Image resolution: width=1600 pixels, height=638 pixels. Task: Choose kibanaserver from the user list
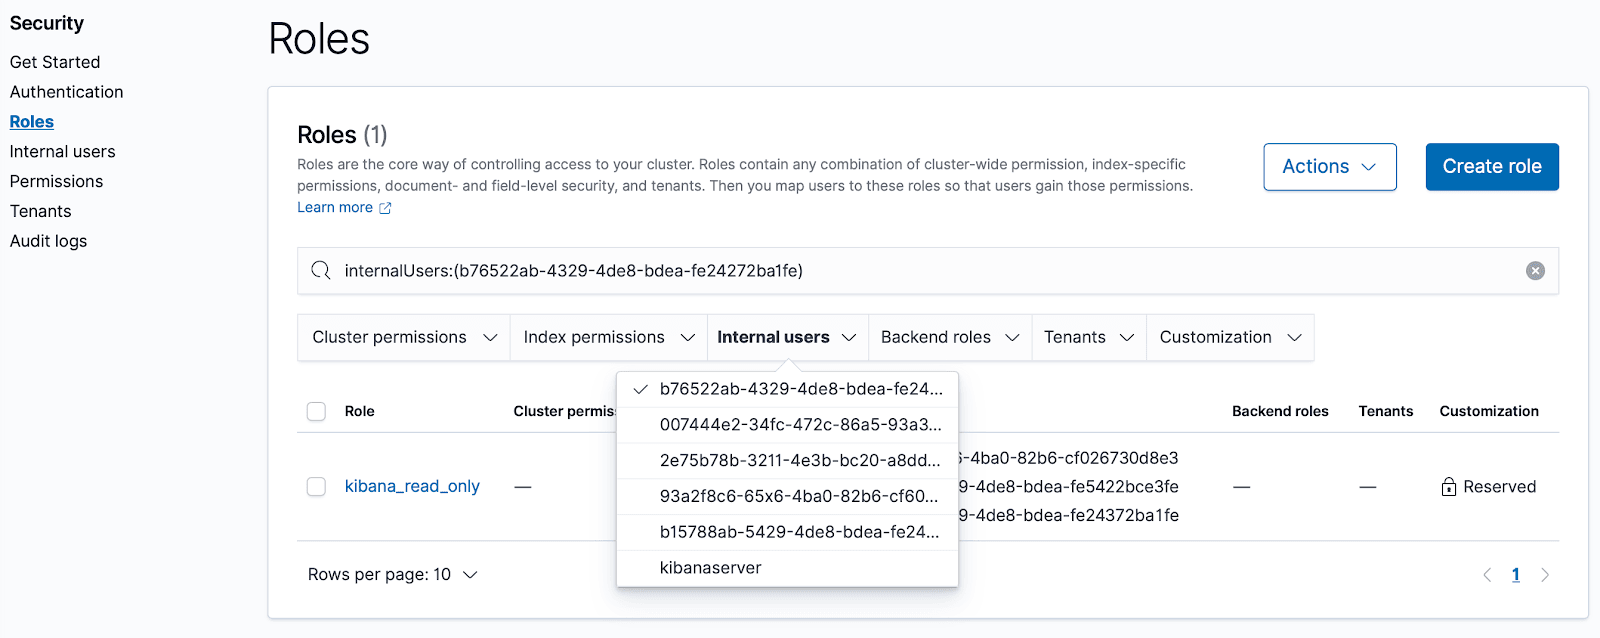(x=711, y=568)
